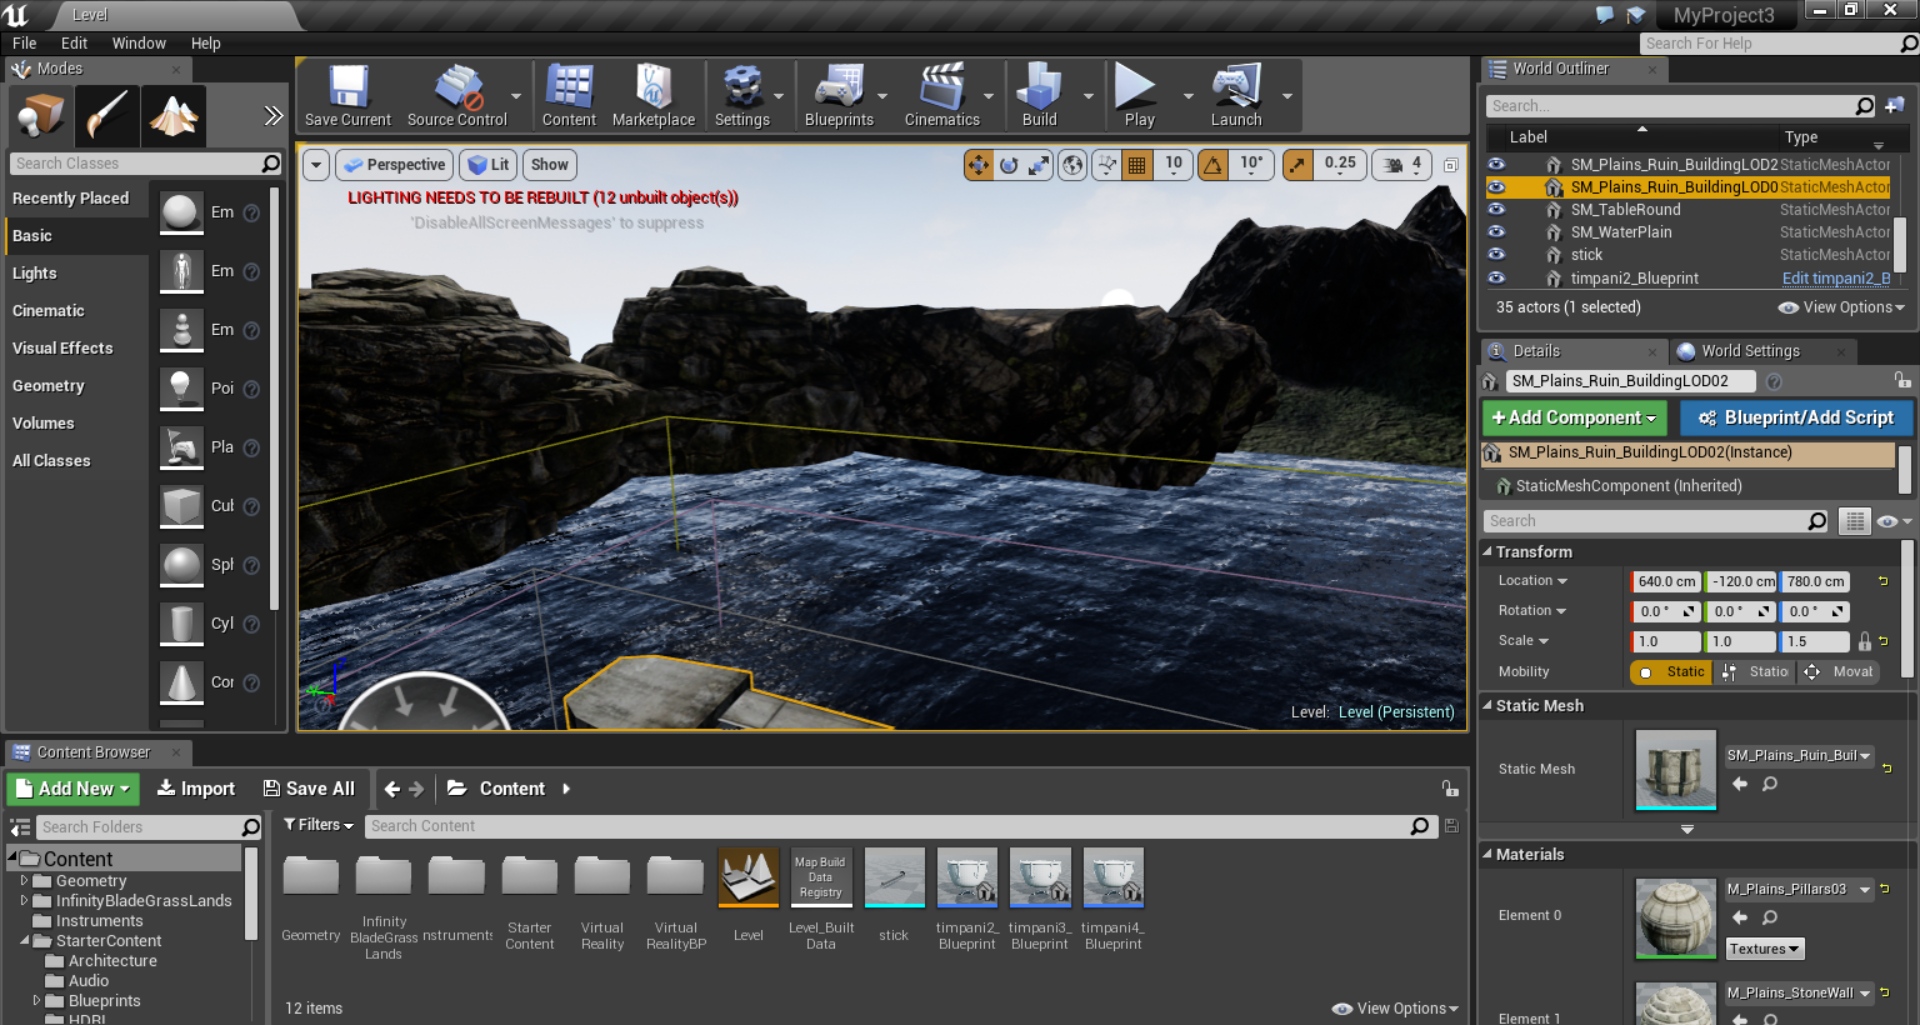This screenshot has height=1025, width=1920.
Task: Open Filters dropdown in Content Browser
Action: coord(318,825)
